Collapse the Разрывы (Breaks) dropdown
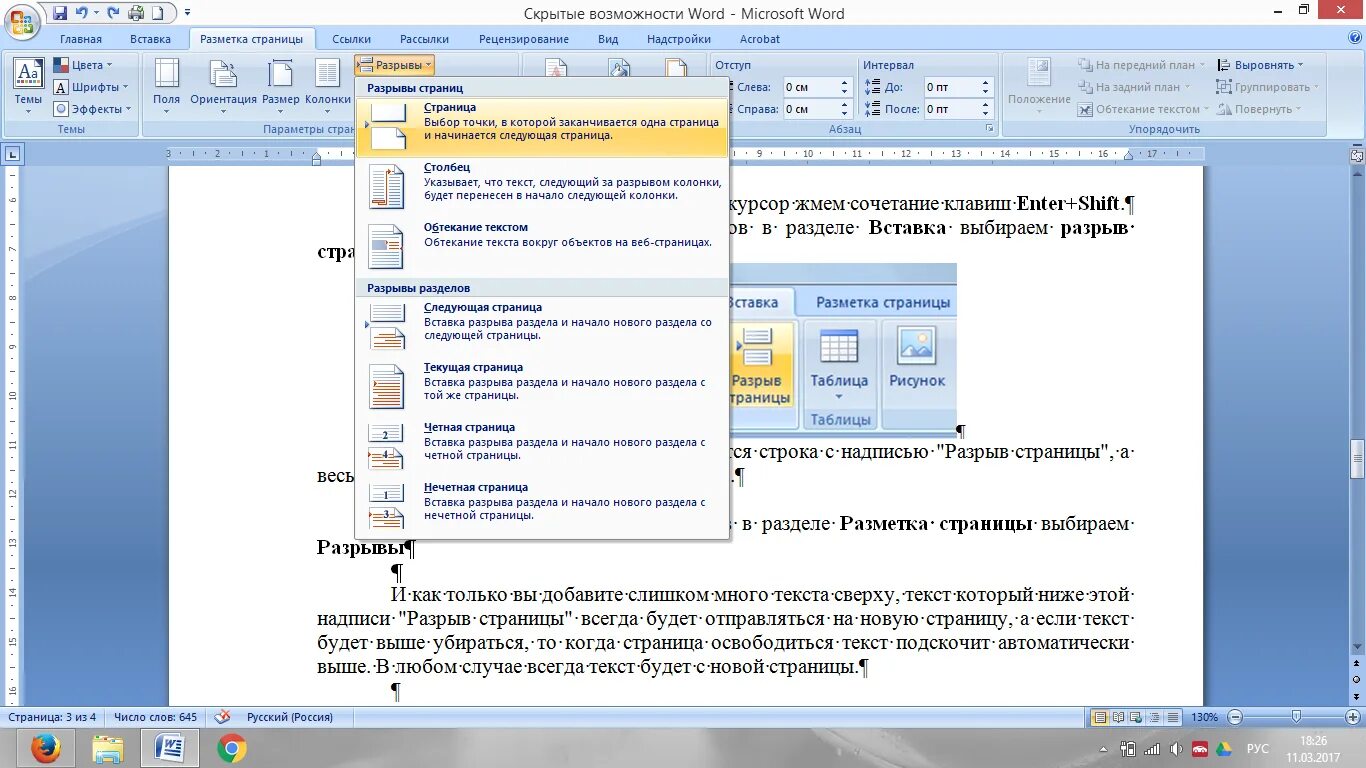Viewport: 1366px width, 768px height. pyautogui.click(x=394, y=65)
